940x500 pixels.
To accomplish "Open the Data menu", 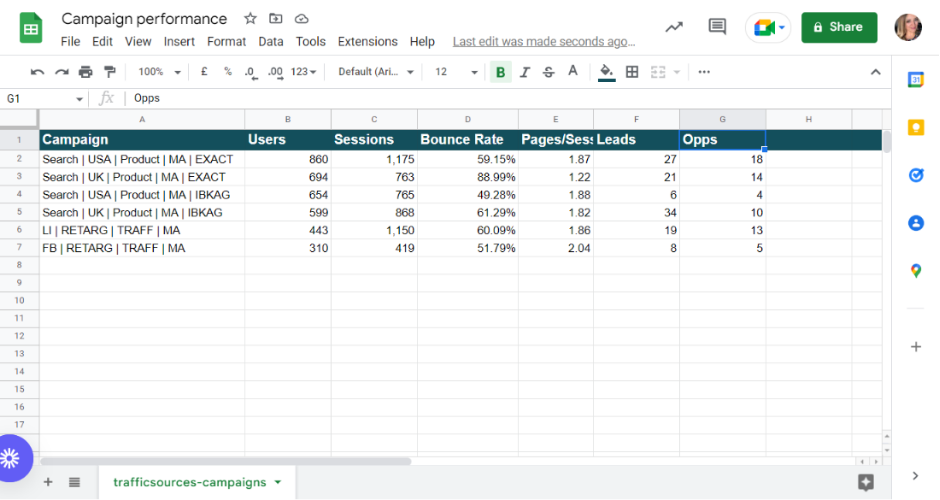I will point(271,41).
